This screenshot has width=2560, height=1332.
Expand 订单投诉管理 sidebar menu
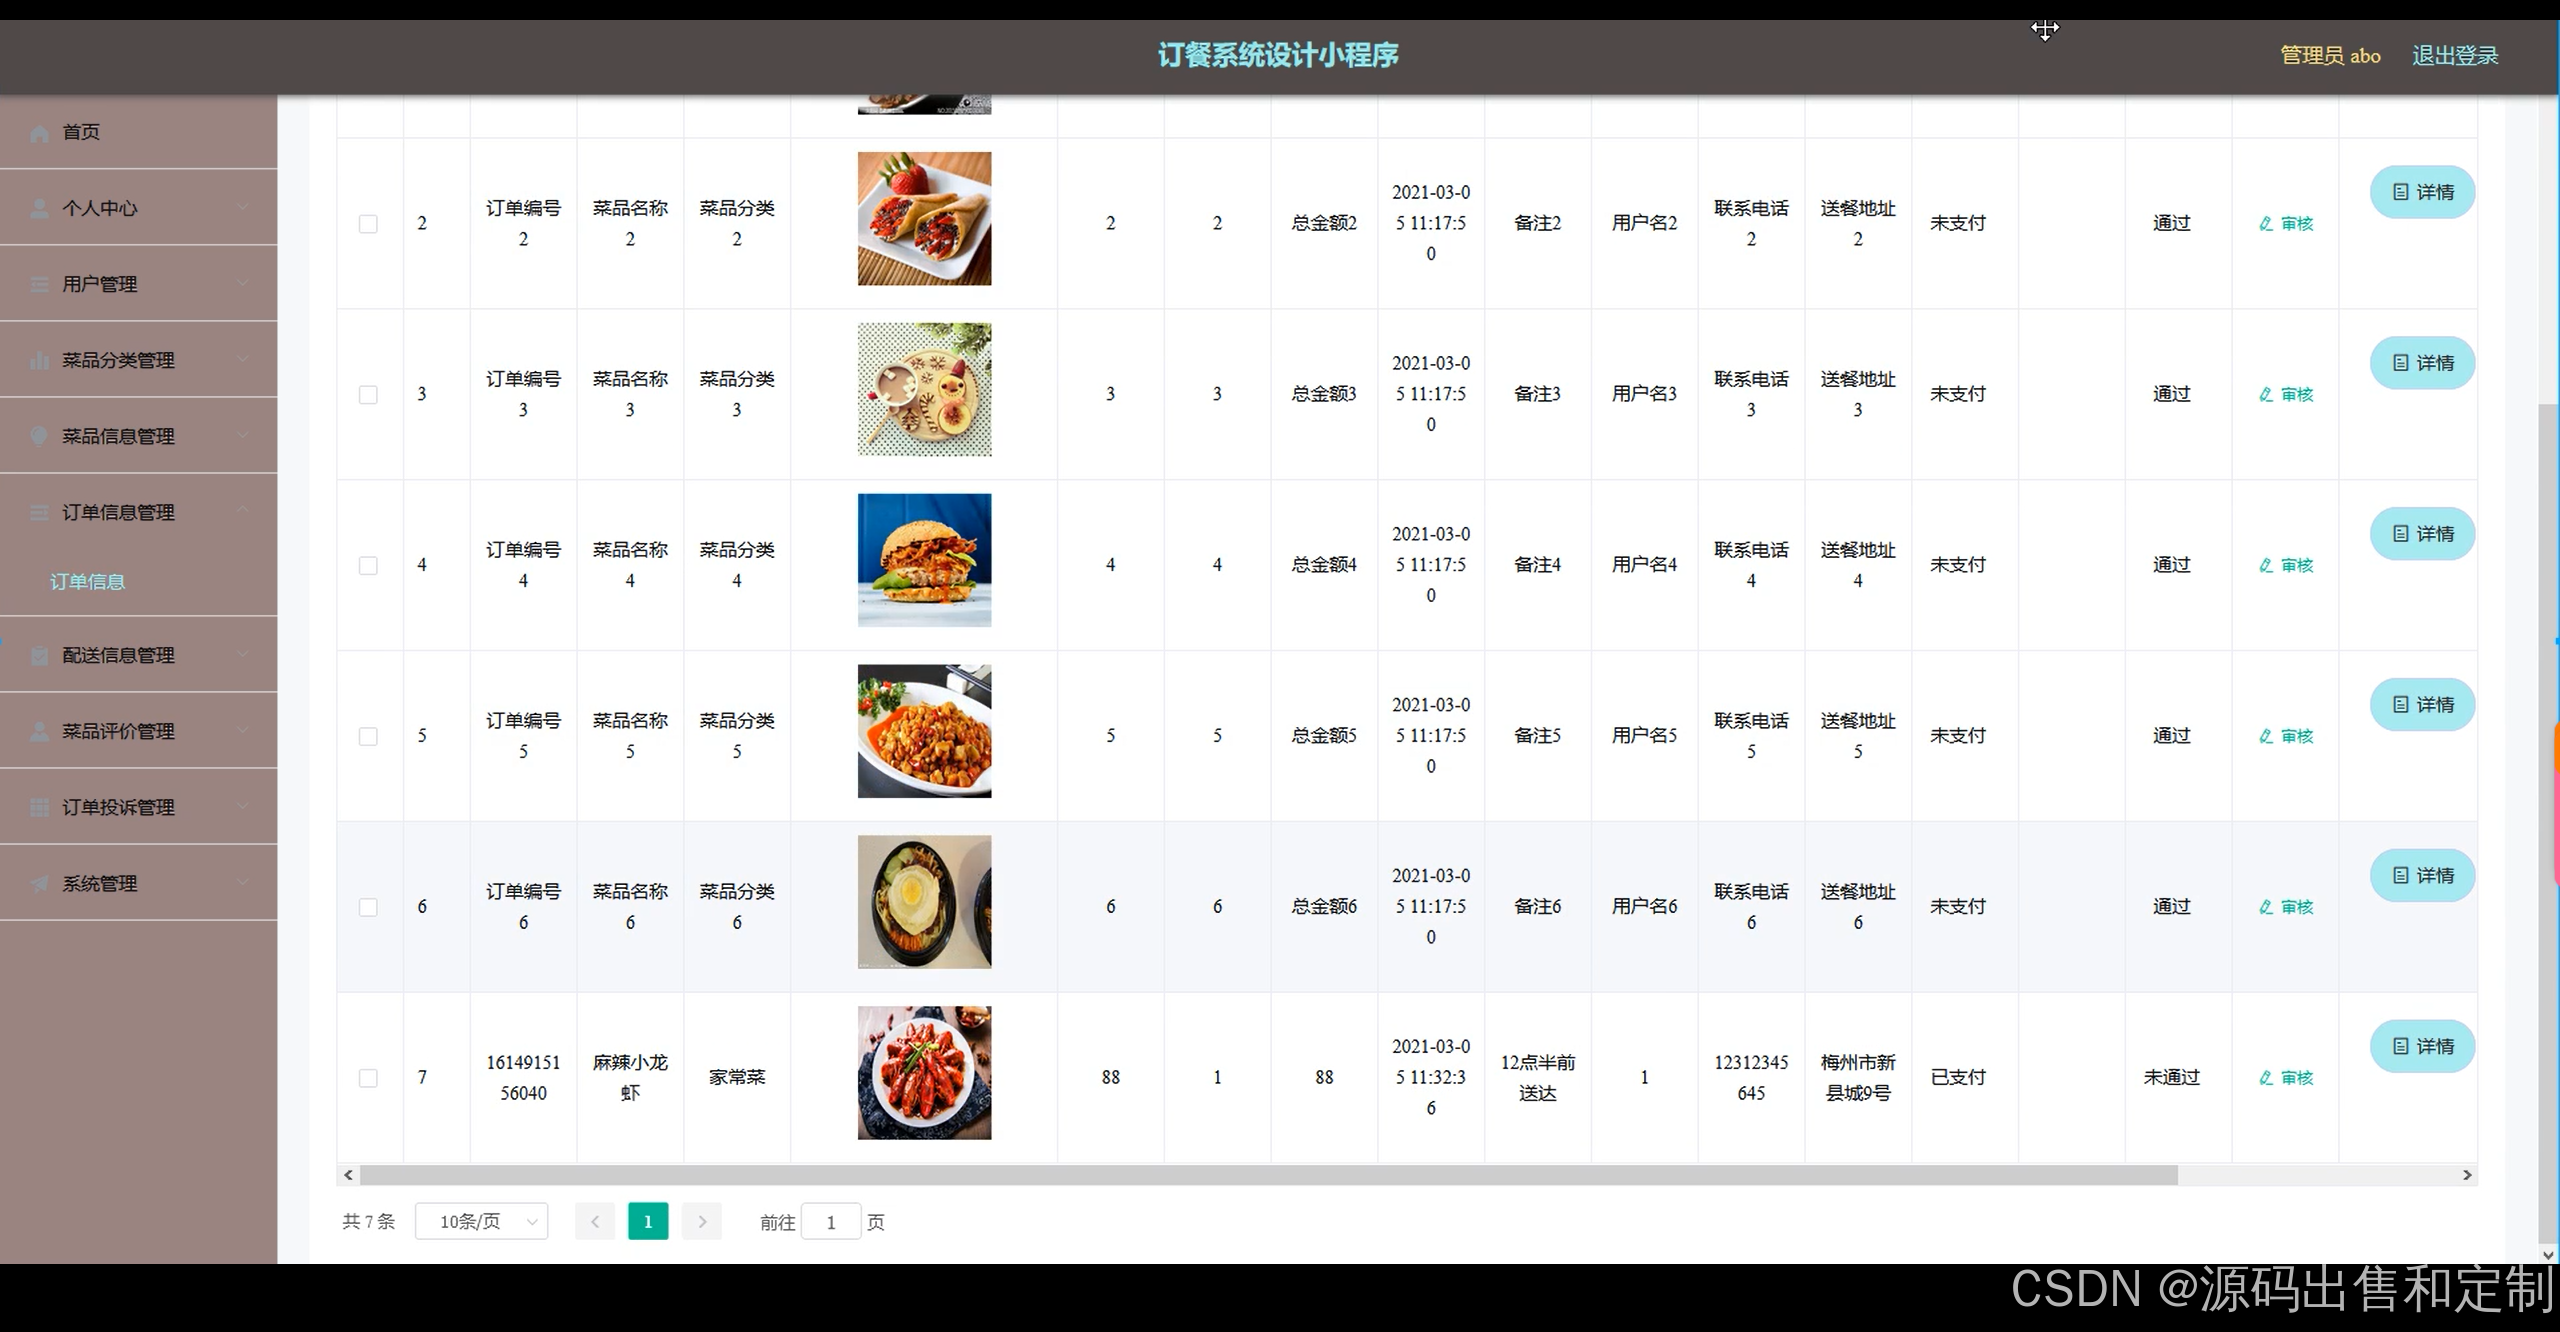pyautogui.click(x=138, y=807)
